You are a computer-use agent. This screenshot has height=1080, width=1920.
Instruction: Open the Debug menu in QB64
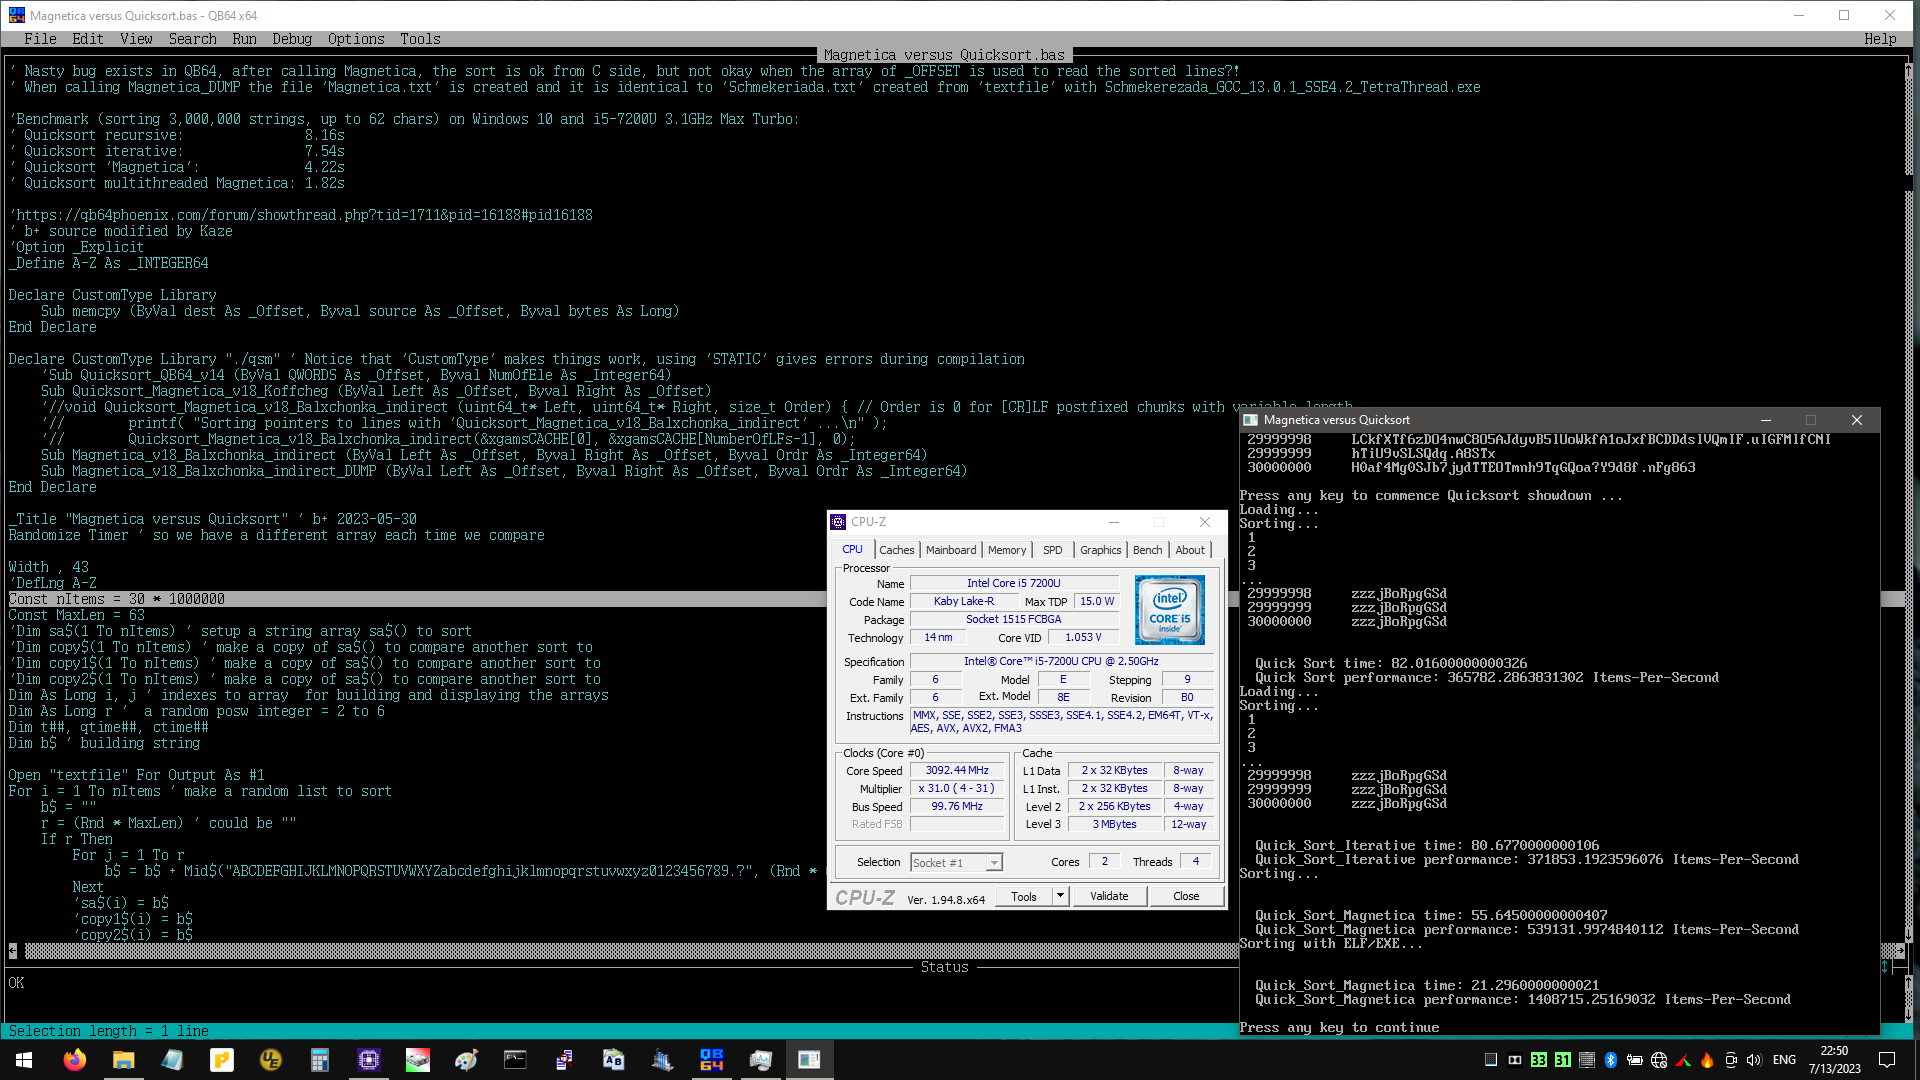pyautogui.click(x=292, y=39)
